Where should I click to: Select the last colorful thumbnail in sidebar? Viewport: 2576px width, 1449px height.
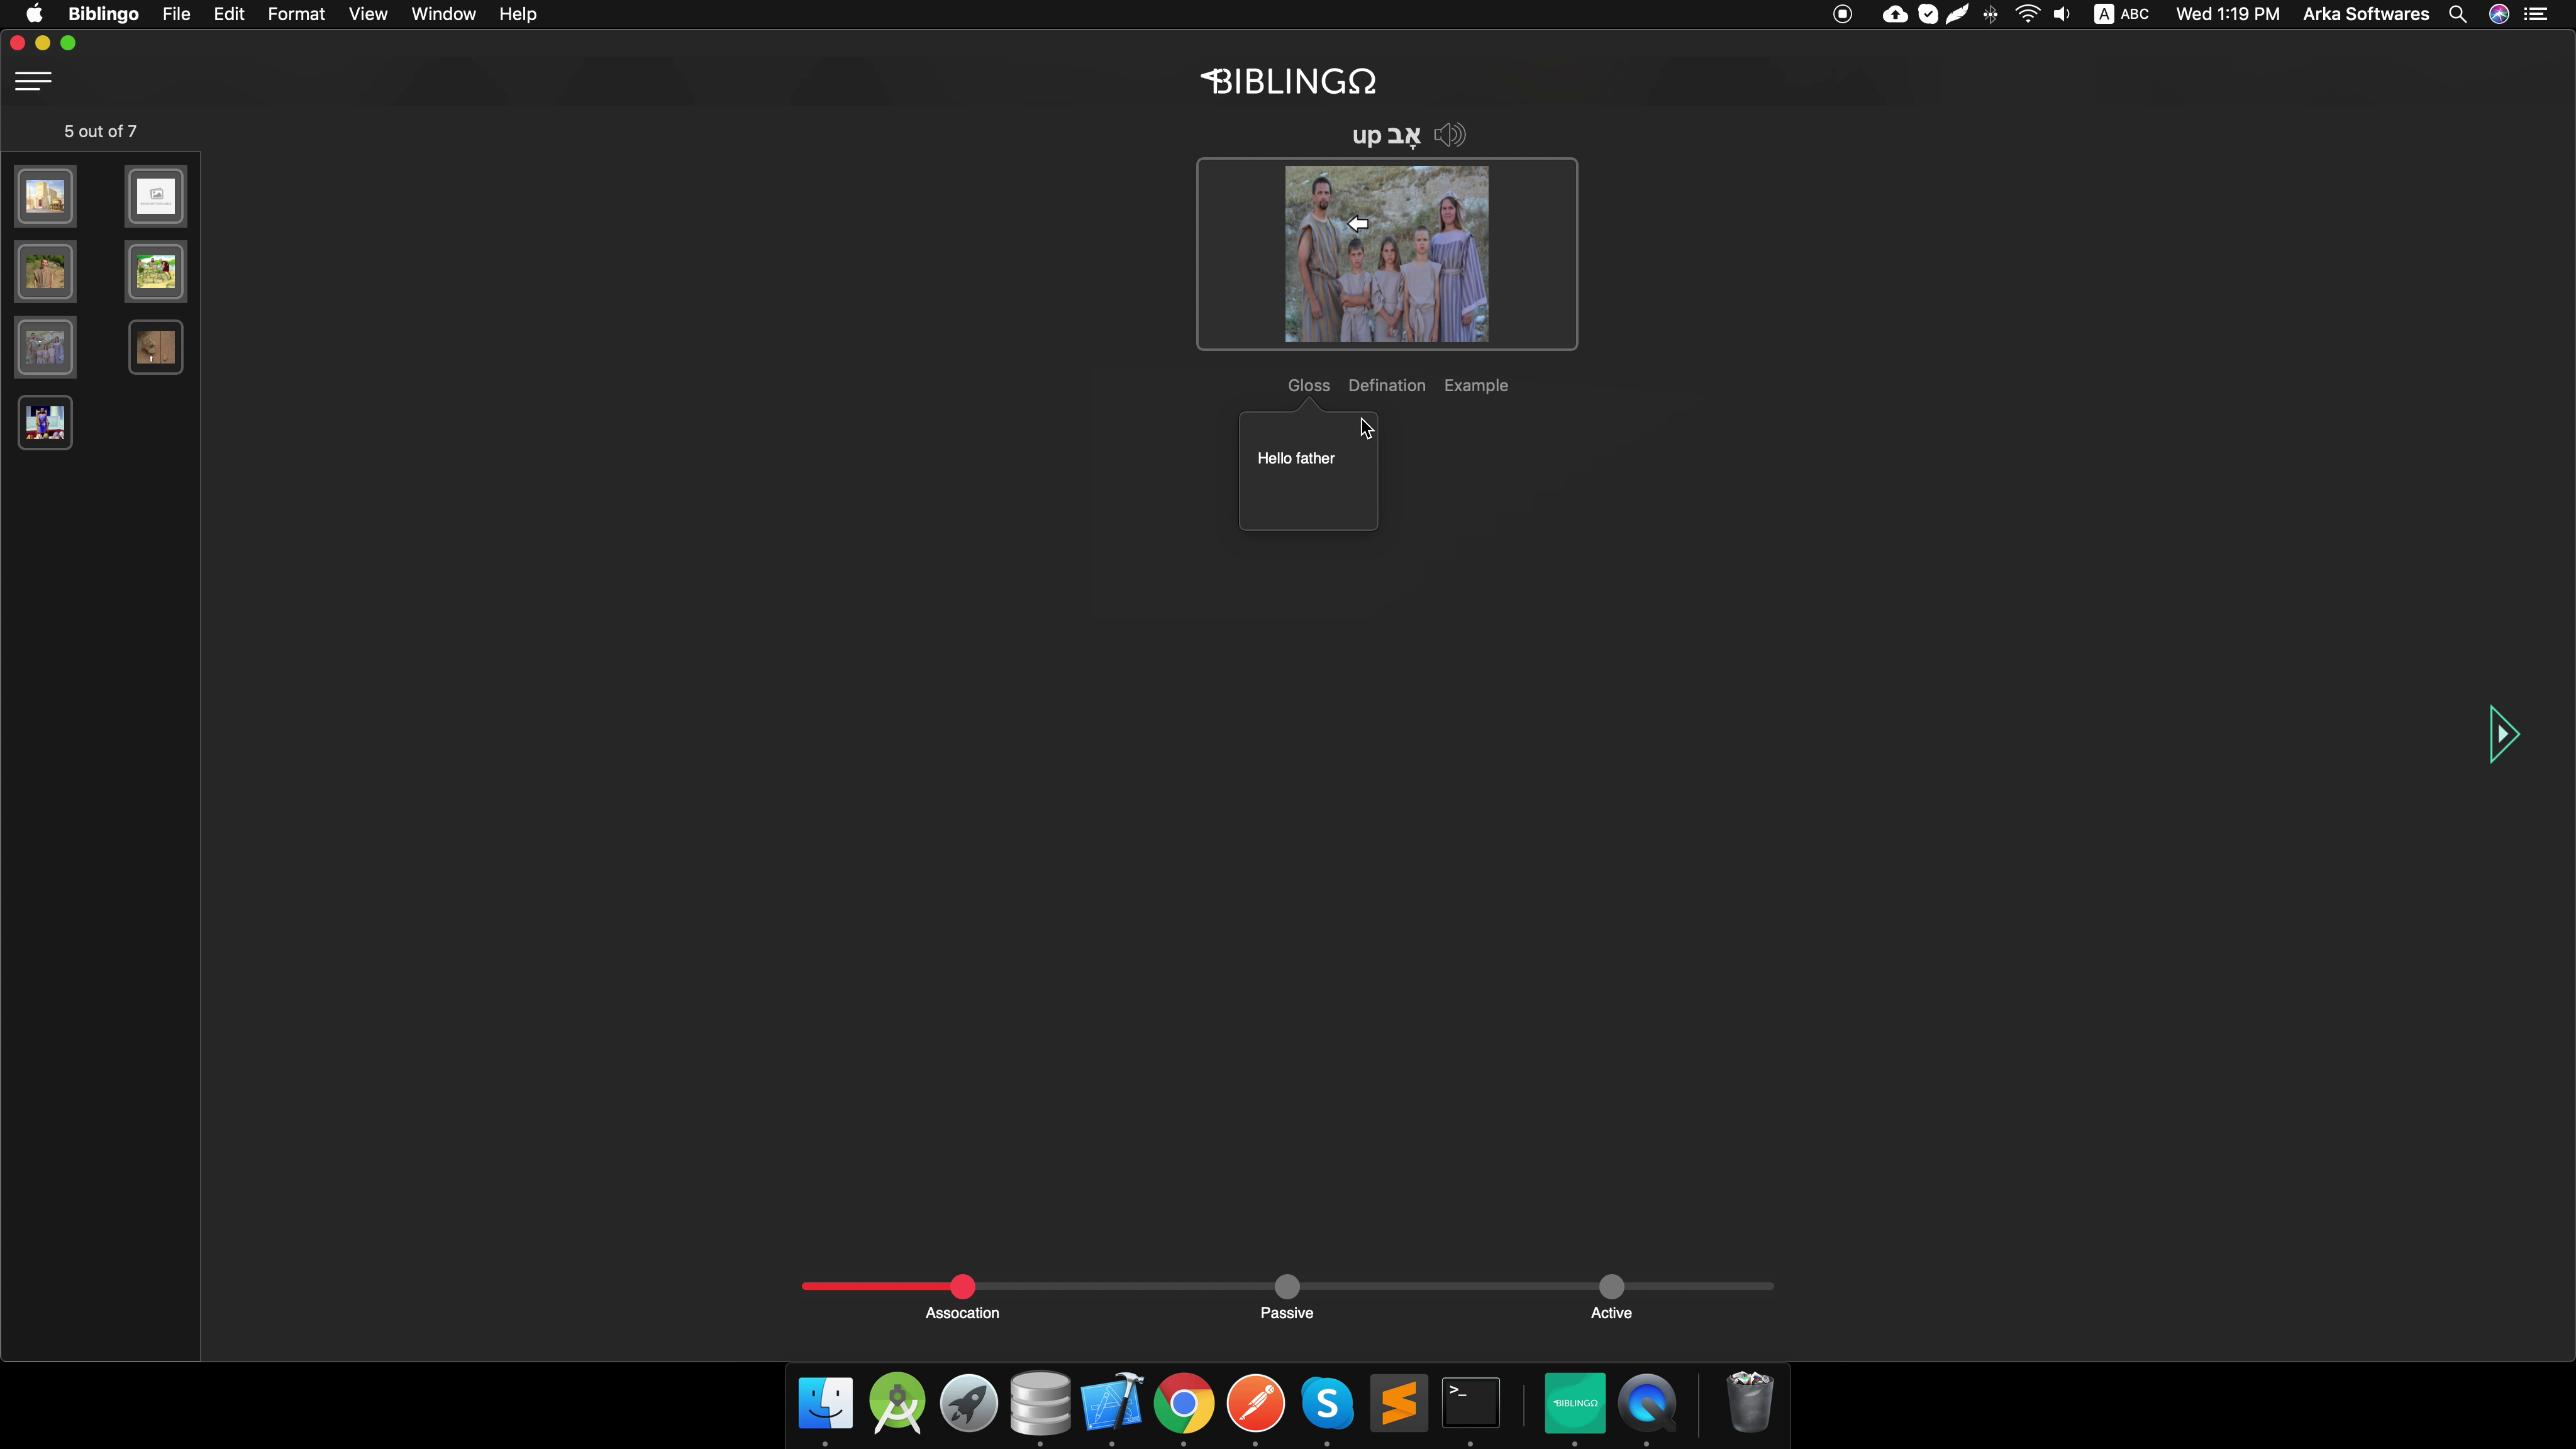coord(45,422)
